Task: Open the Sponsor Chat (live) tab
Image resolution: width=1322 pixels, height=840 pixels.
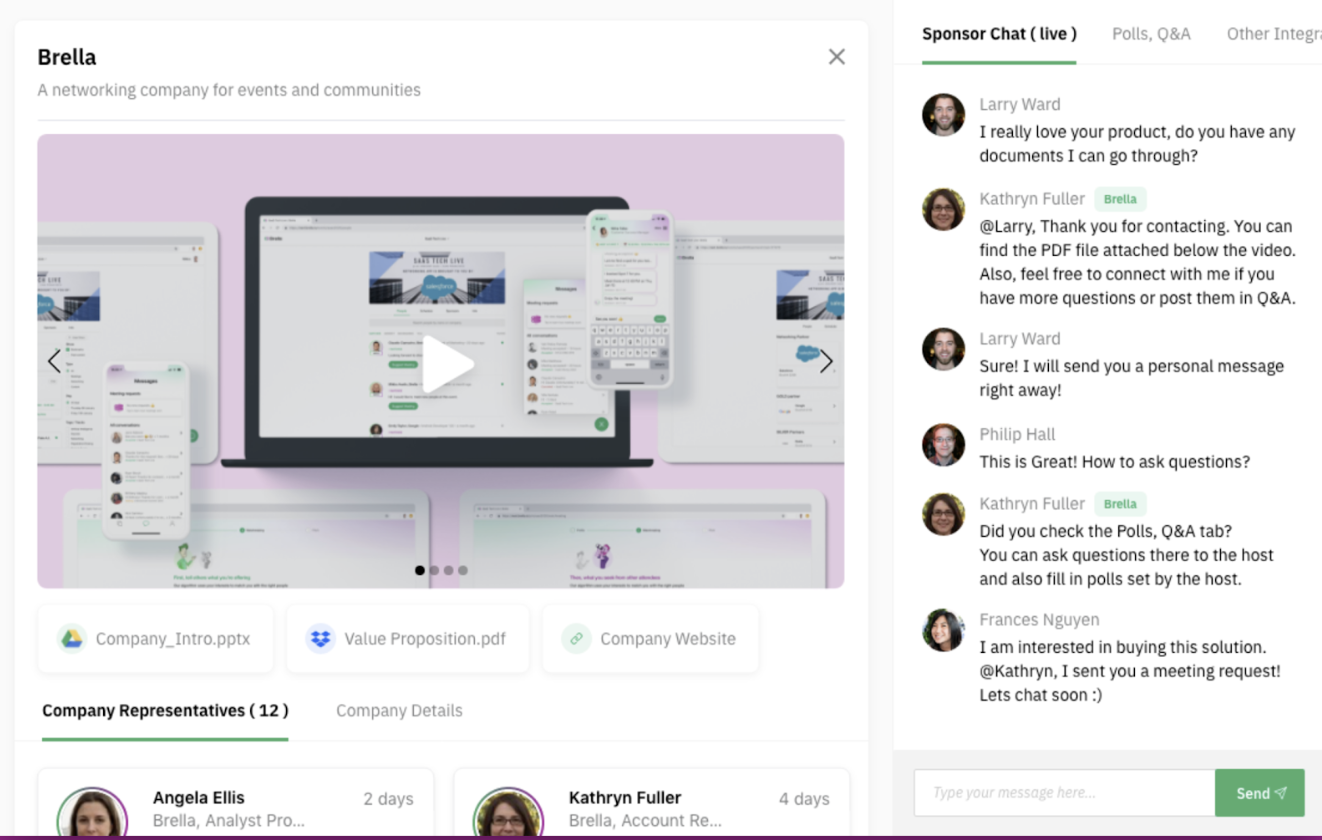Action: coord(999,34)
